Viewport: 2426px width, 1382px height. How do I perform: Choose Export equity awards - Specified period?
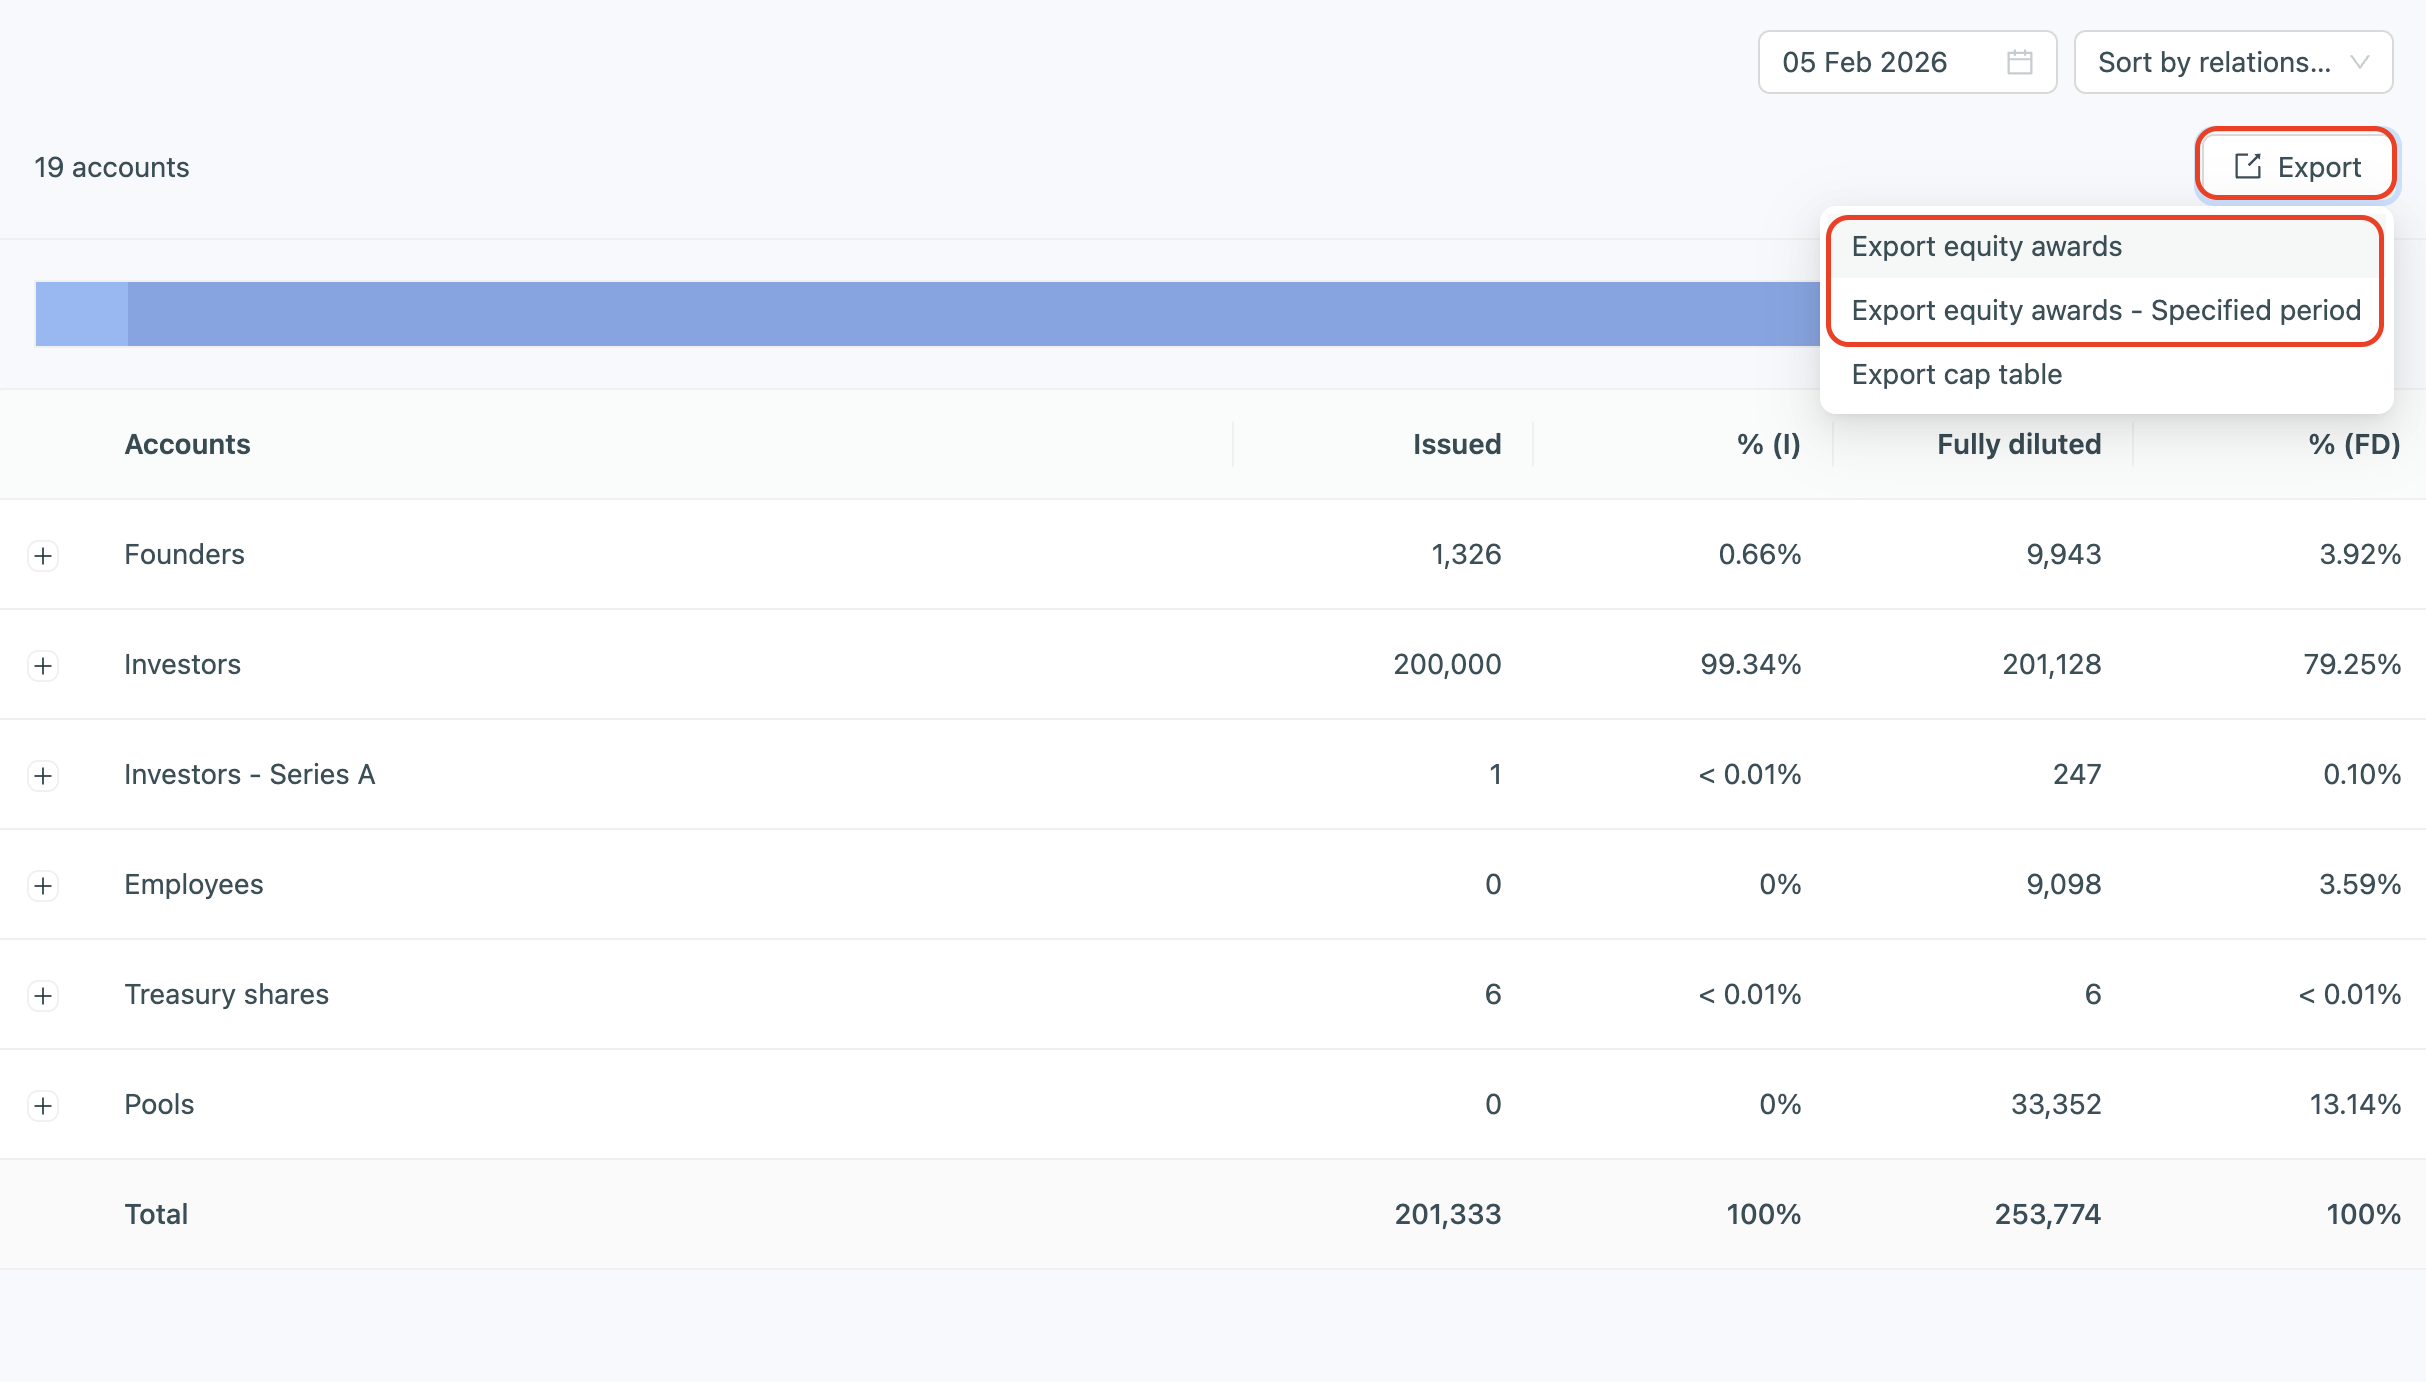click(2105, 311)
